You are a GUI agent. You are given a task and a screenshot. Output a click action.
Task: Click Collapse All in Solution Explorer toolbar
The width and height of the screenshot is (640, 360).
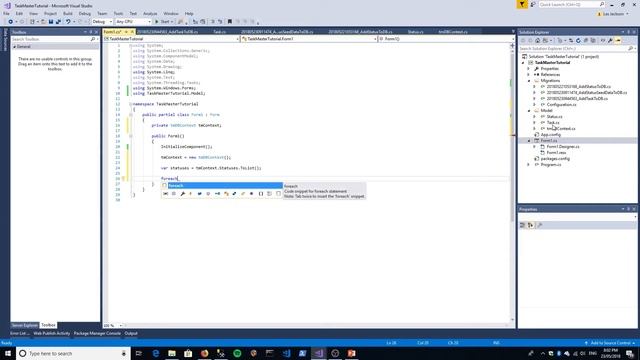[586, 40]
